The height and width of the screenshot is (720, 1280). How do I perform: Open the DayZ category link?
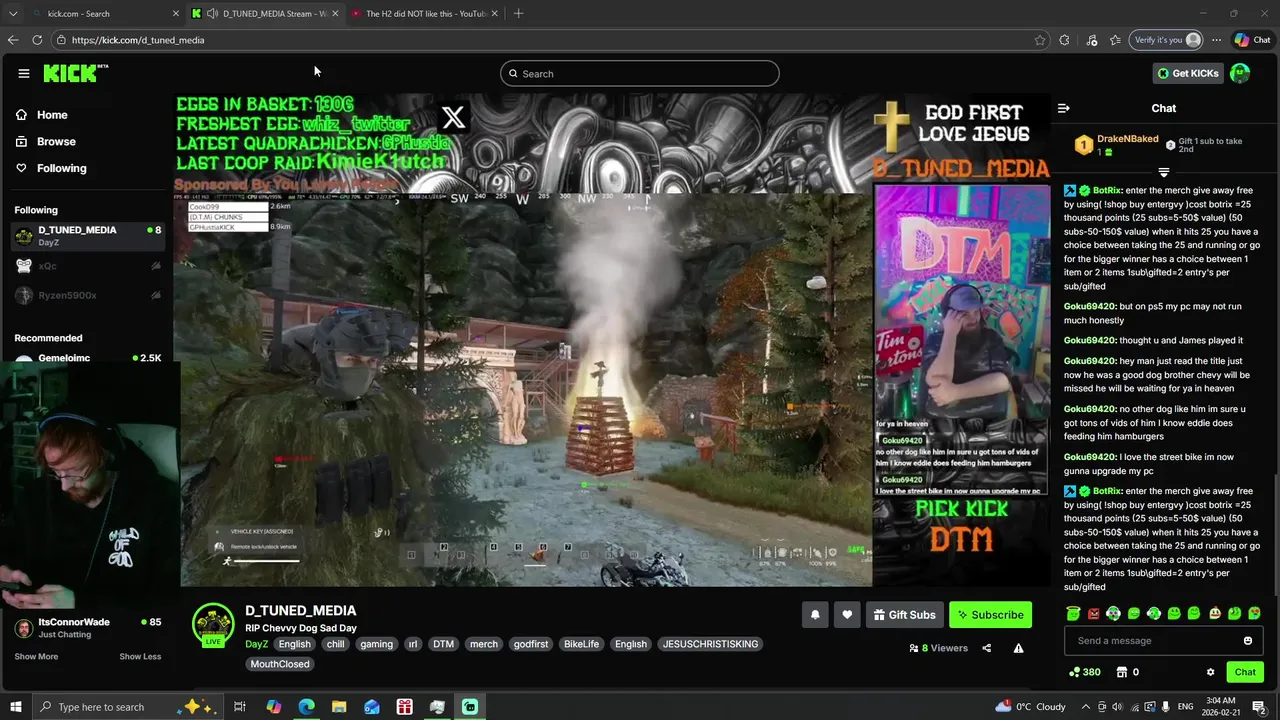click(256, 644)
